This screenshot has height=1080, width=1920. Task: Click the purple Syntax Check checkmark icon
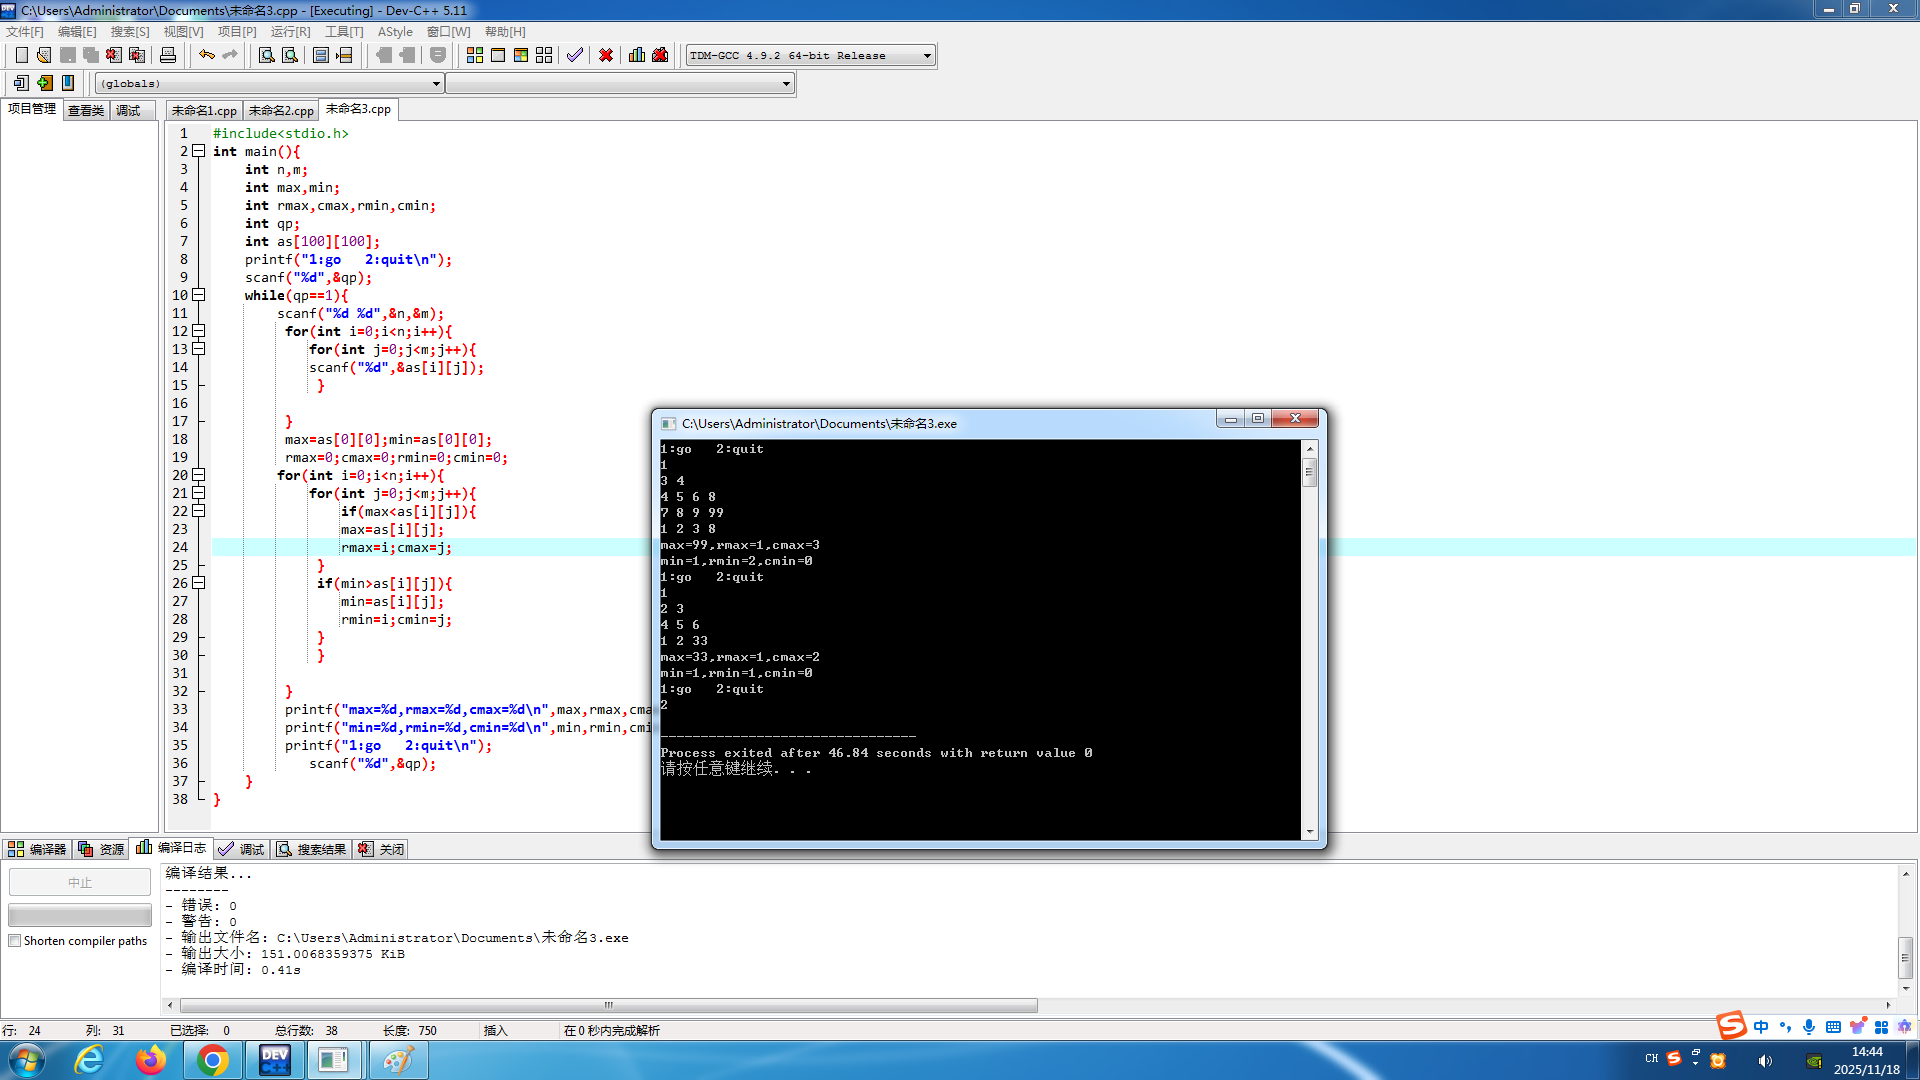574,55
